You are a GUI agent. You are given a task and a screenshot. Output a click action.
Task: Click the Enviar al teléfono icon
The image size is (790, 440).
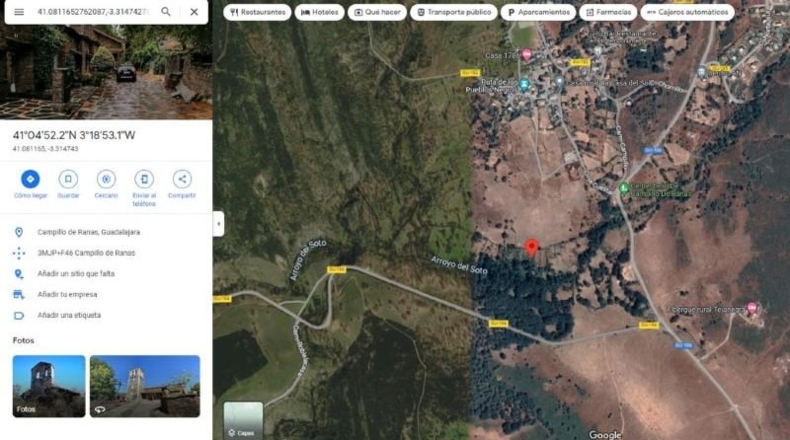click(x=144, y=179)
